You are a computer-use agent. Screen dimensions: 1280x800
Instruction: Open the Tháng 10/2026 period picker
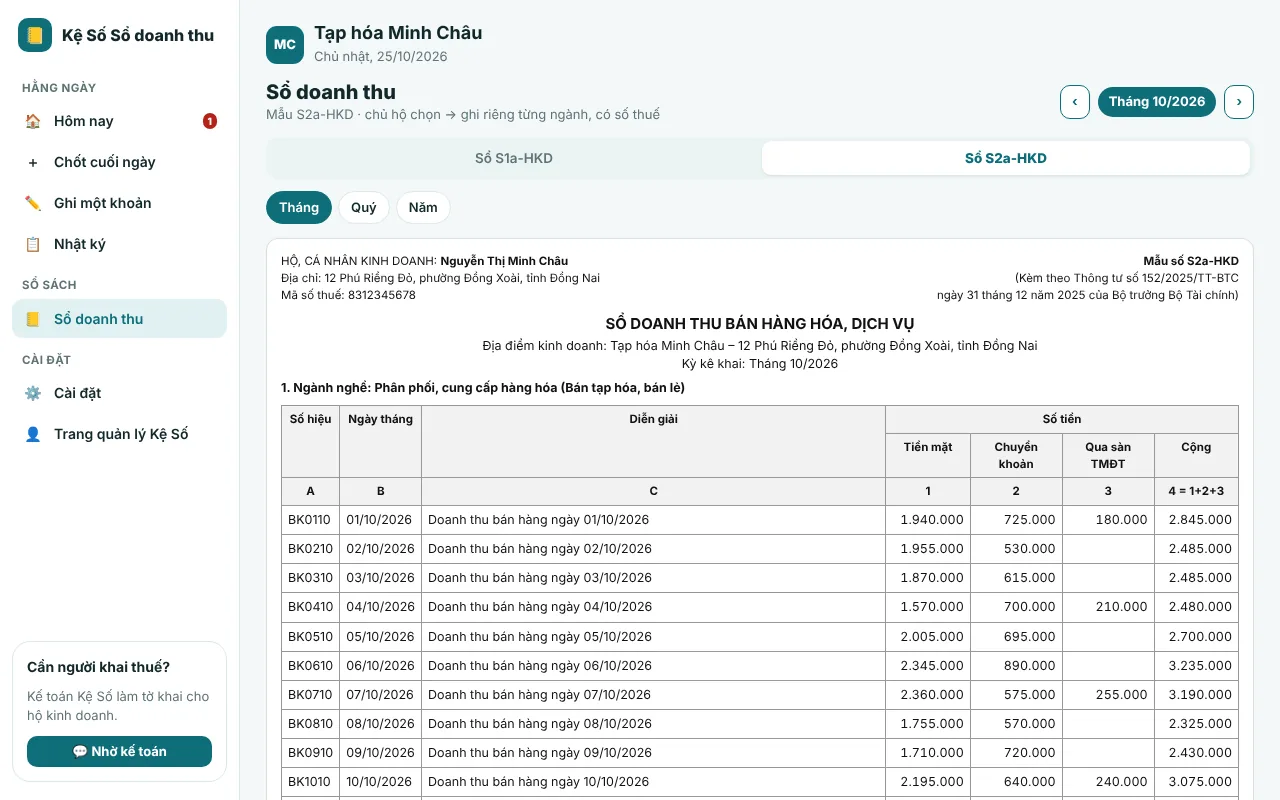coord(1157,102)
